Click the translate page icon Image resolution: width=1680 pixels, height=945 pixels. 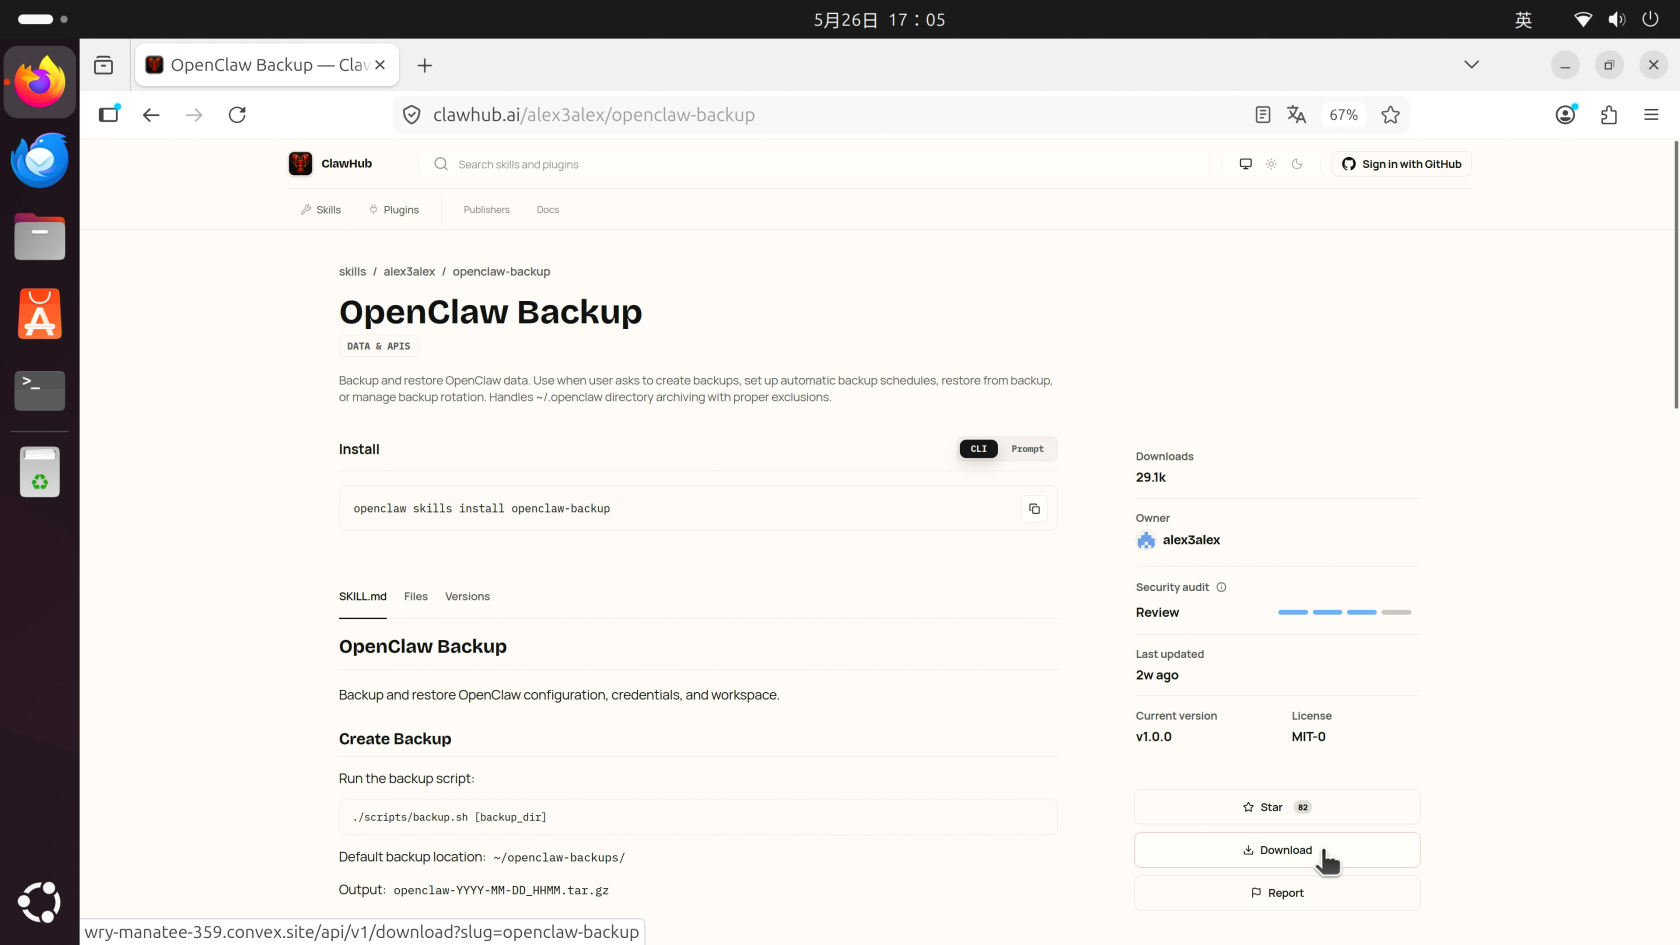pyautogui.click(x=1297, y=115)
